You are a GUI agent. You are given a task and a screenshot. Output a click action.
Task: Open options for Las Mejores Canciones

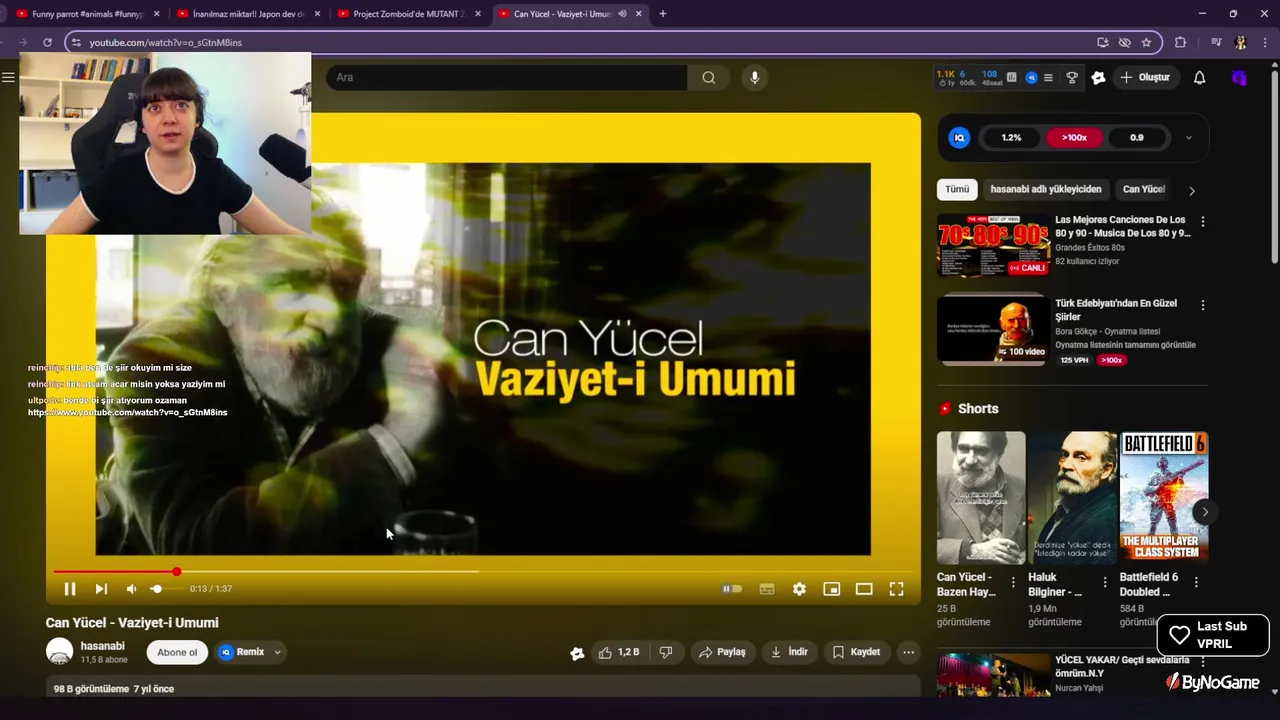click(x=1203, y=221)
